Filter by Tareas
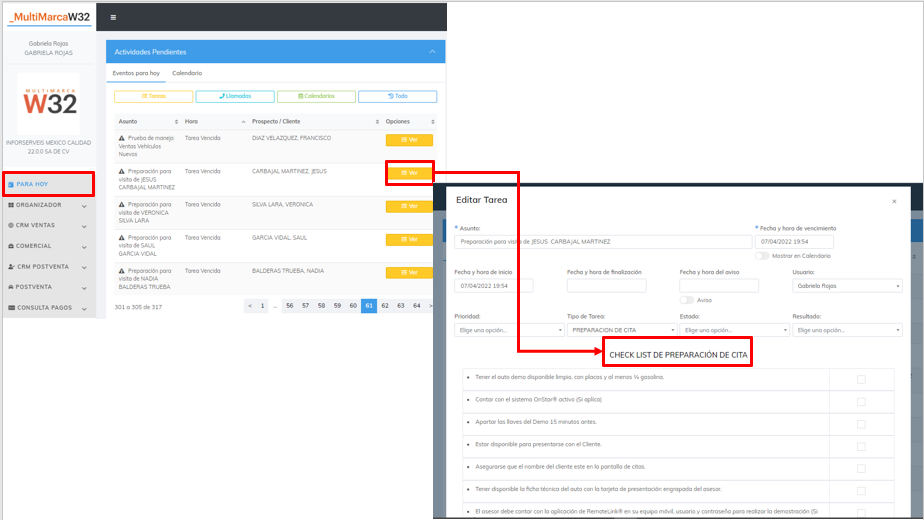Viewport: 924px width, 520px height. tap(153, 96)
